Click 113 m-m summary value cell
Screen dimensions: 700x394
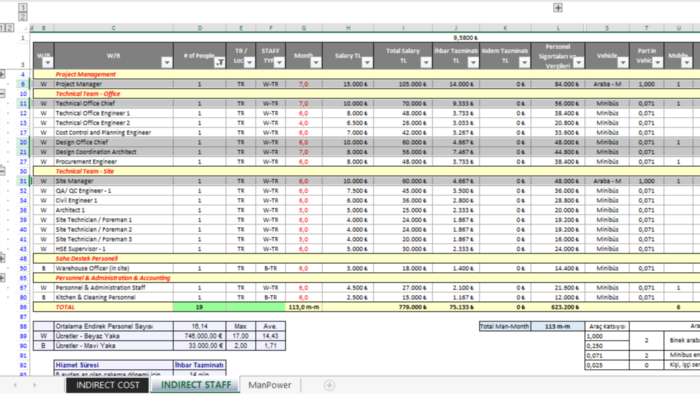pos(558,326)
